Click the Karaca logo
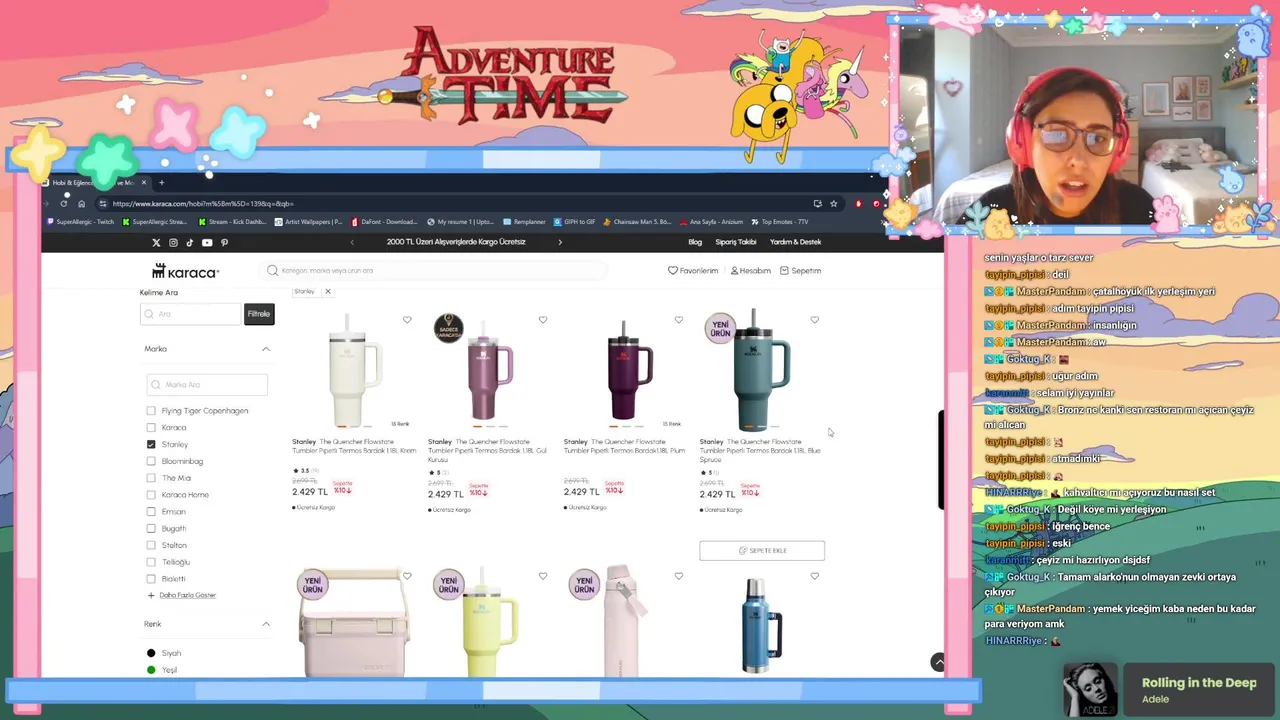Image resolution: width=1280 pixels, height=720 pixels. point(185,271)
